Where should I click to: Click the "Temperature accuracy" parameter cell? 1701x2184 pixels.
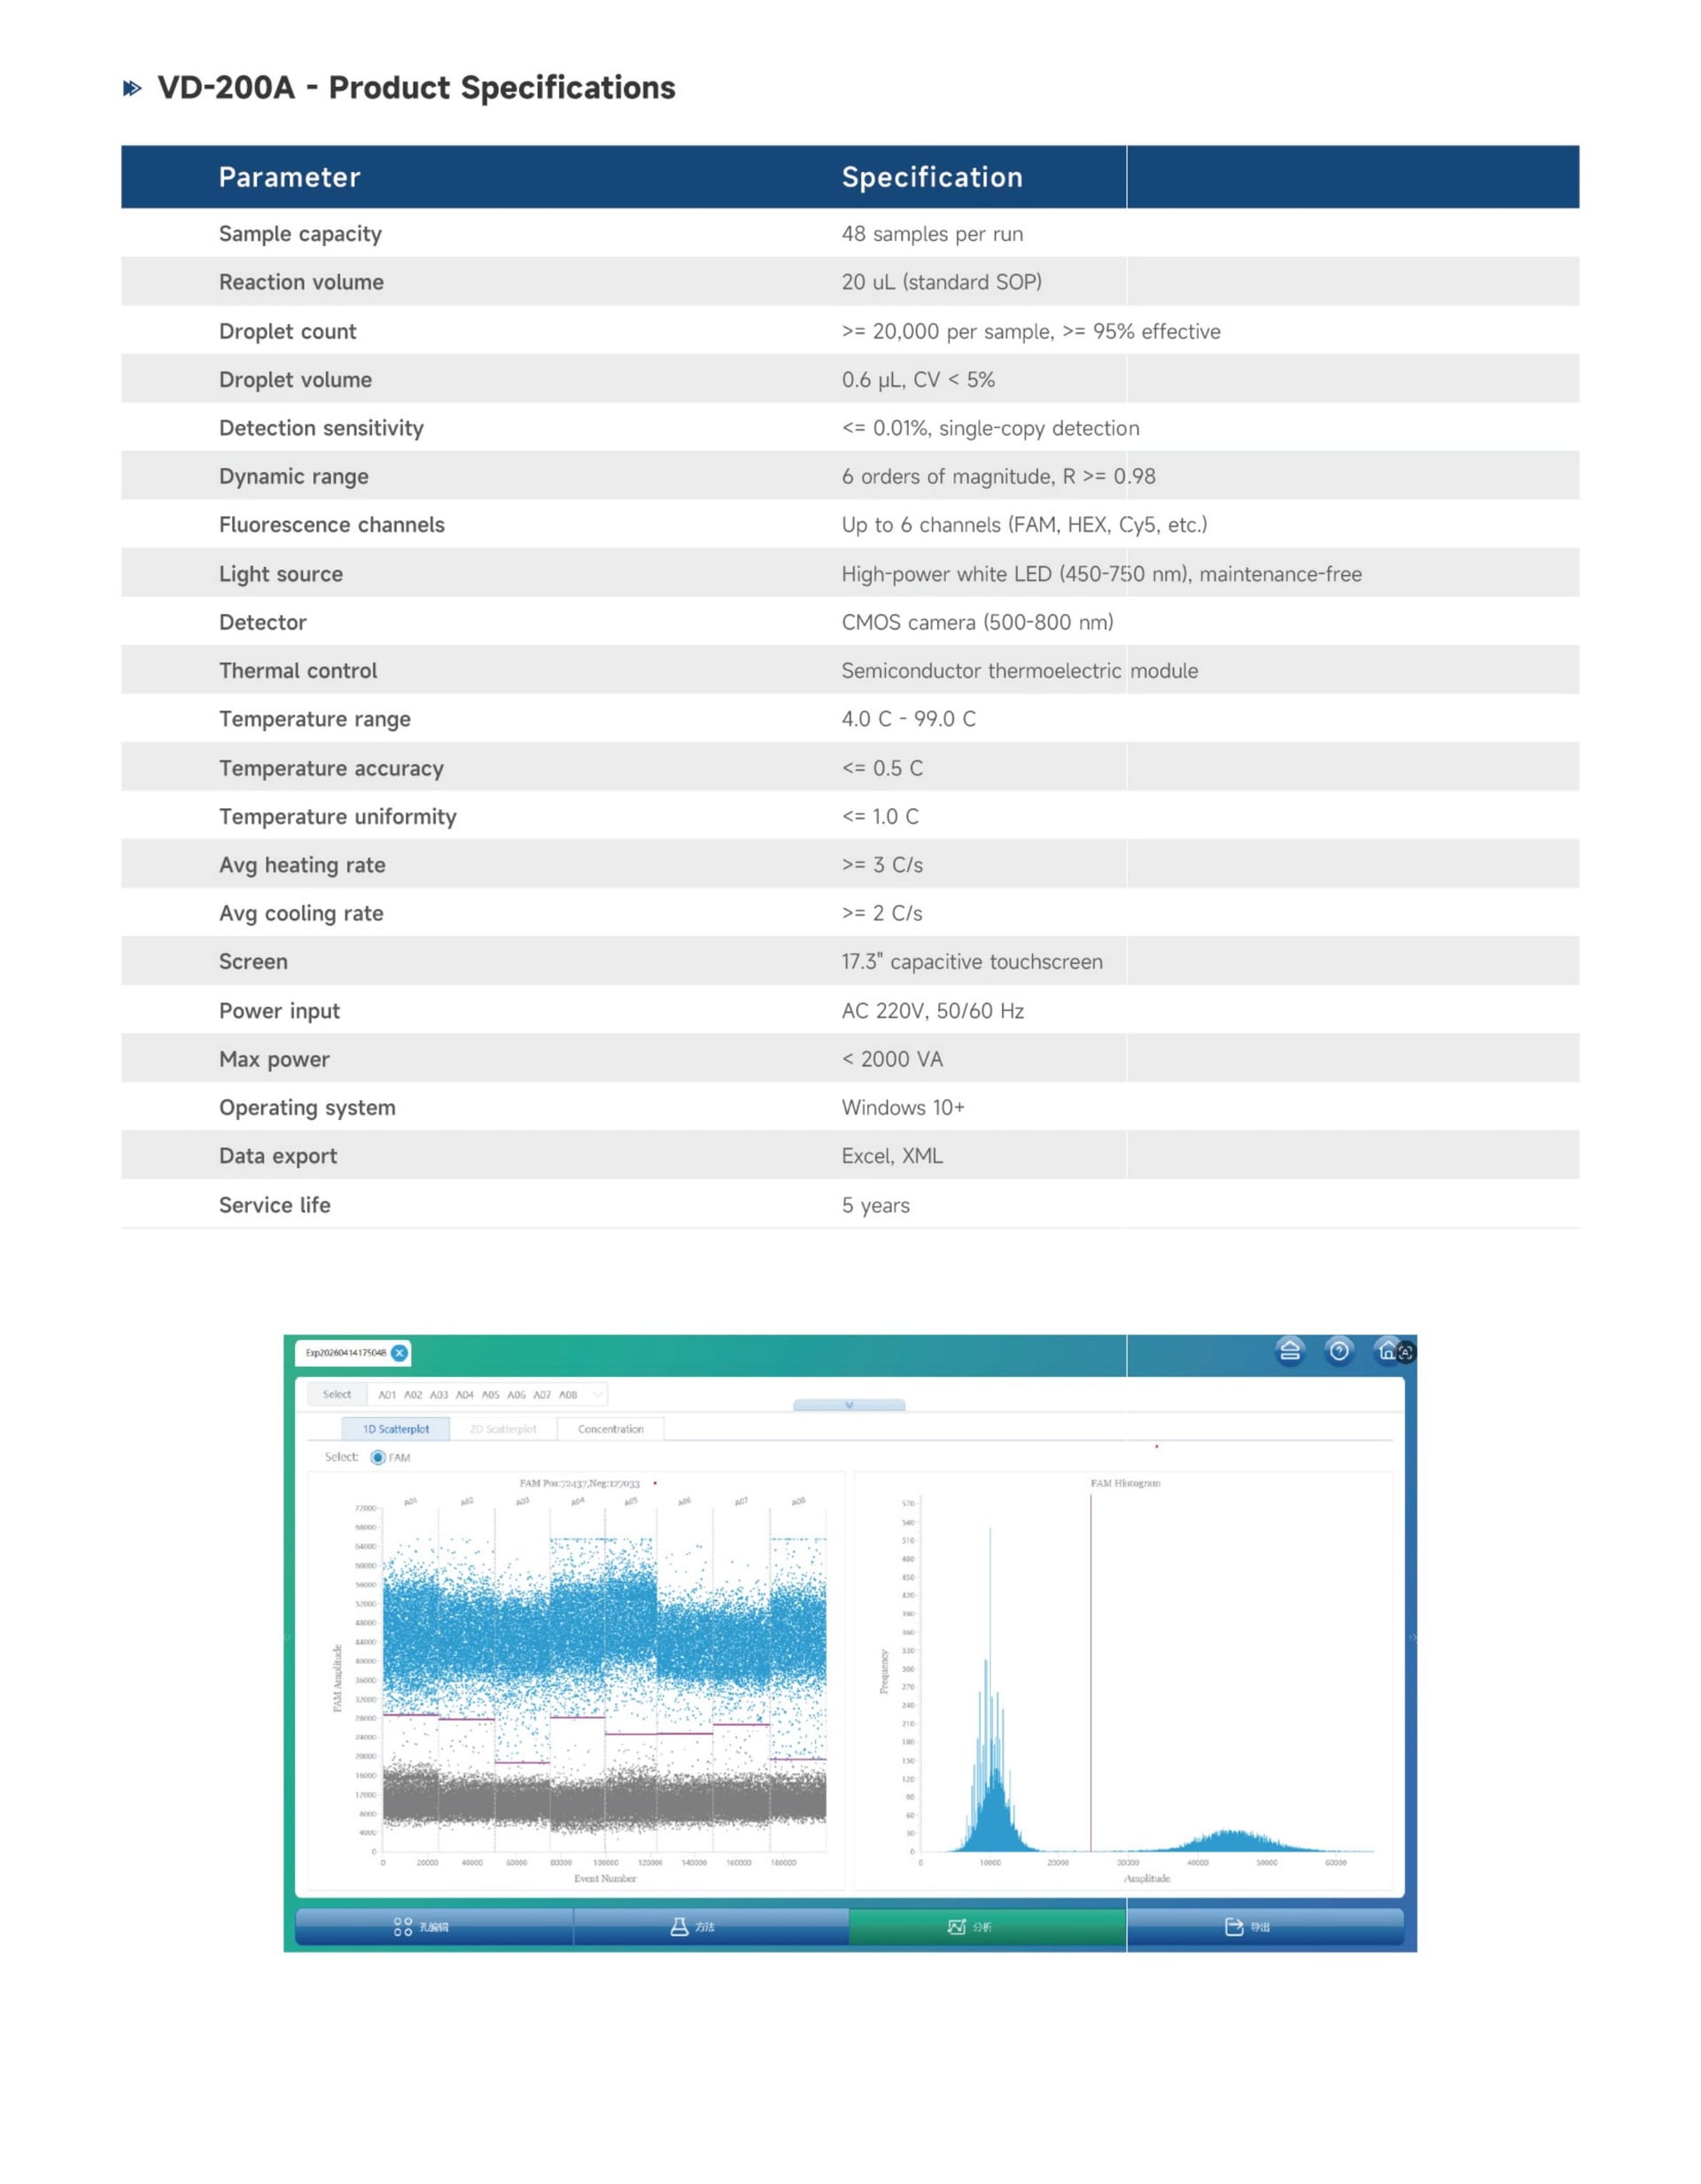[331, 768]
